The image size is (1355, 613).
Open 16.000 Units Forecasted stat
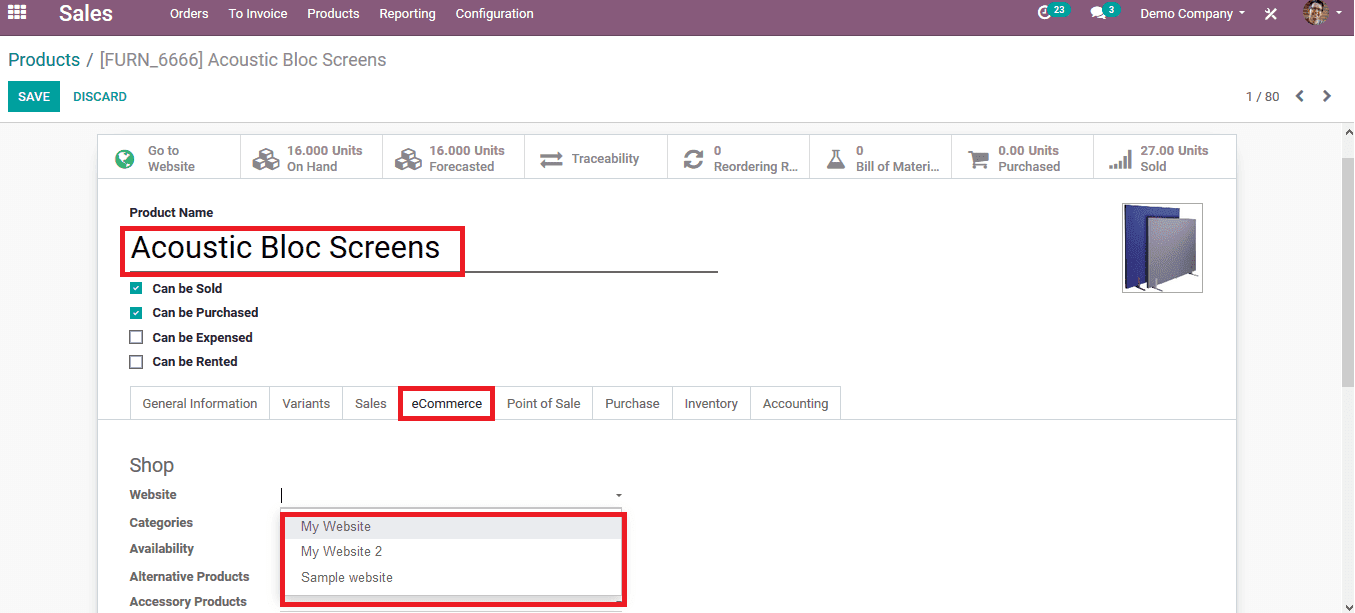[x=453, y=158]
